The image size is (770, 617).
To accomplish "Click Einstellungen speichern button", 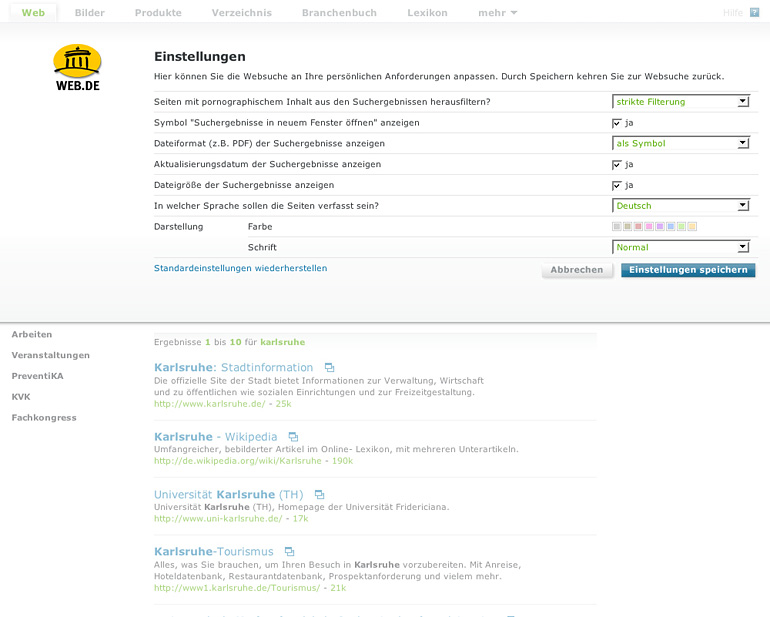I will point(688,270).
